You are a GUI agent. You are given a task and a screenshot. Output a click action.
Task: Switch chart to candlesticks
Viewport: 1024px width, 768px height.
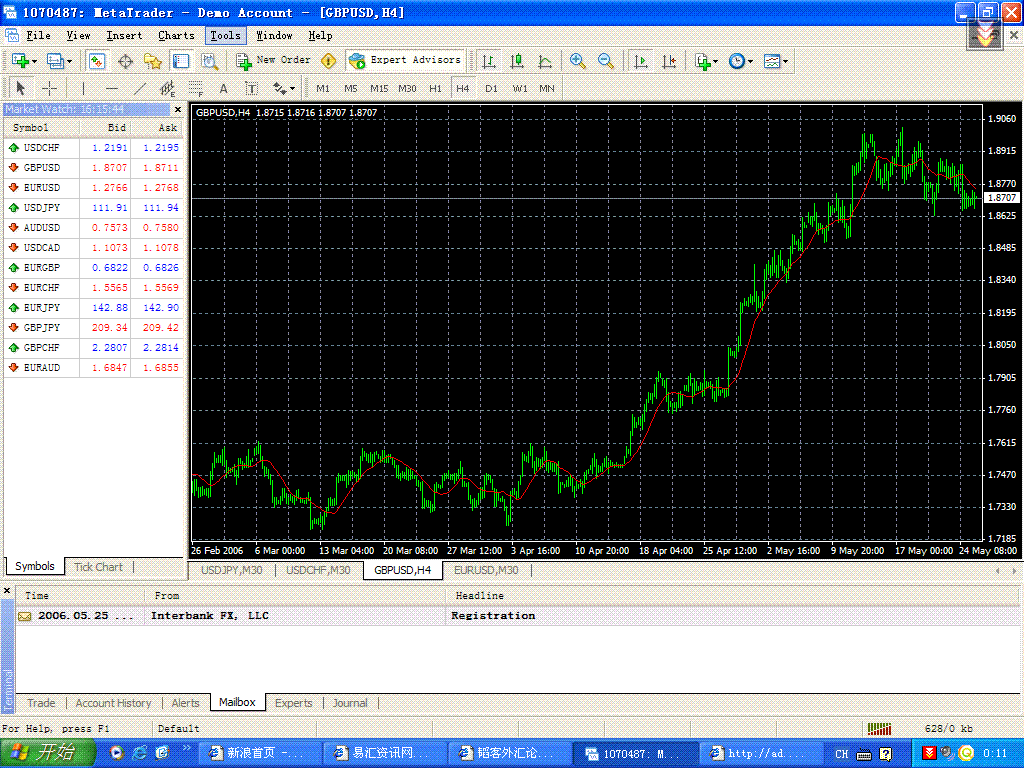(517, 61)
